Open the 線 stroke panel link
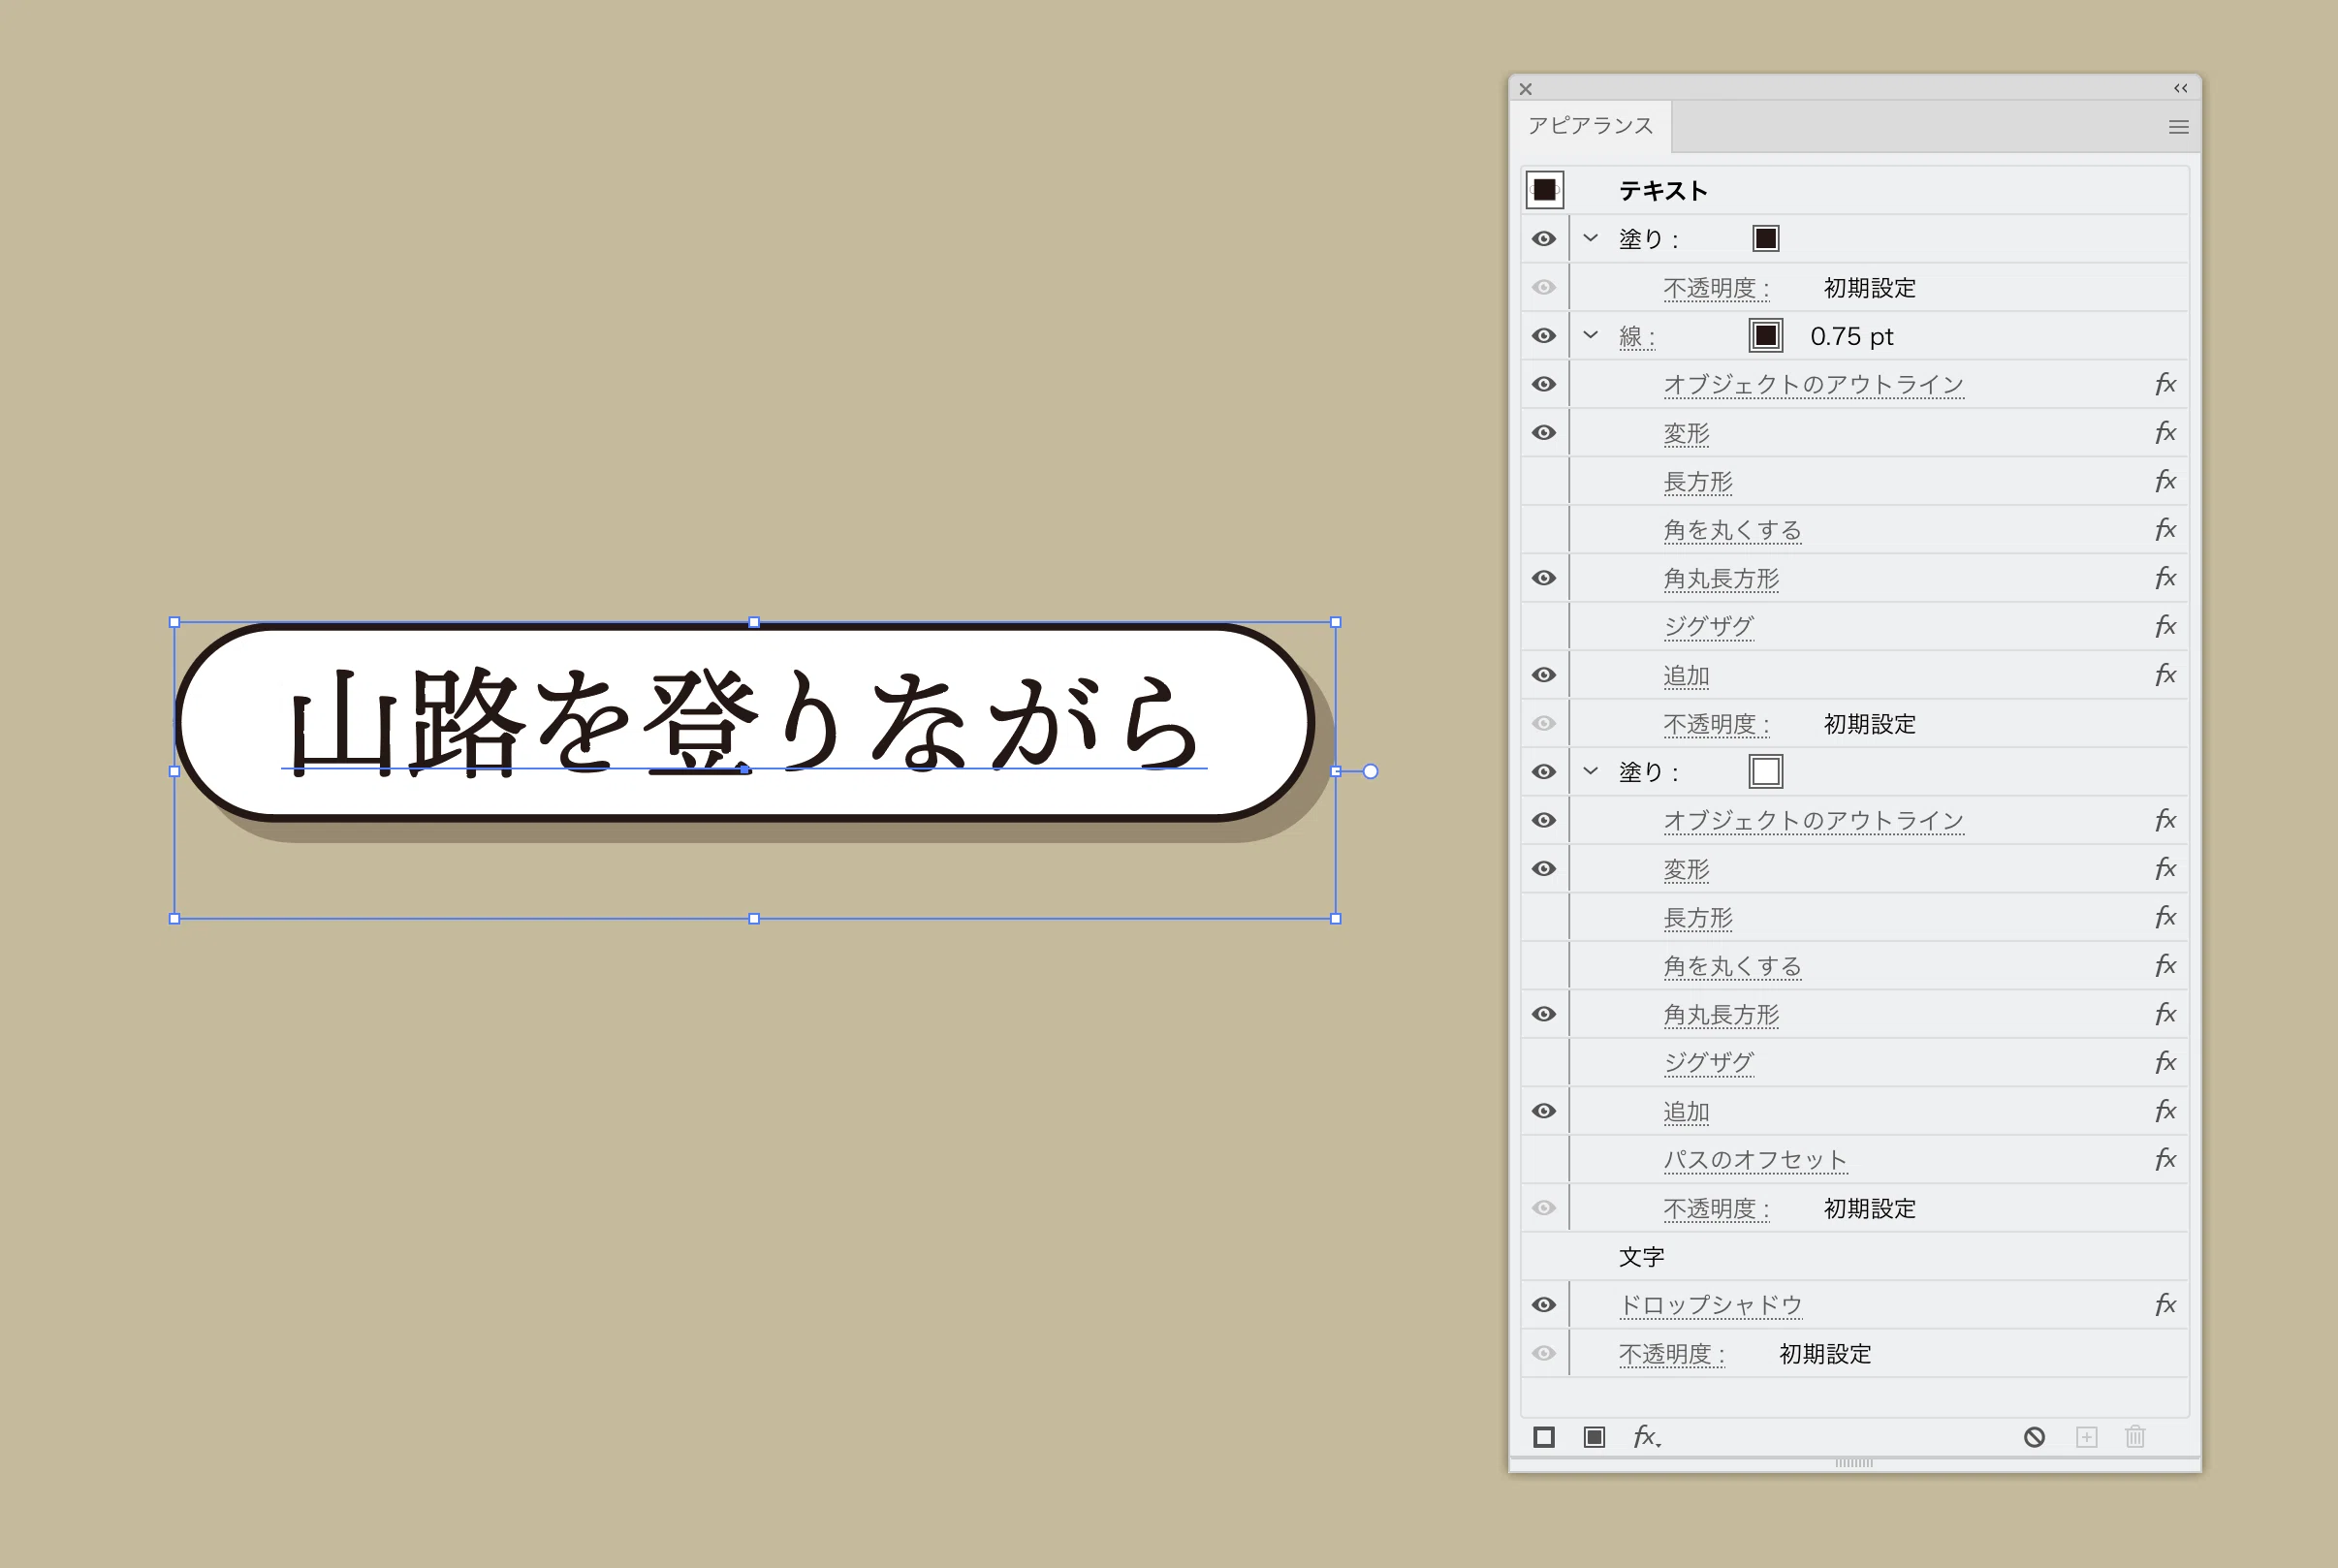2338x1568 pixels. click(1637, 337)
